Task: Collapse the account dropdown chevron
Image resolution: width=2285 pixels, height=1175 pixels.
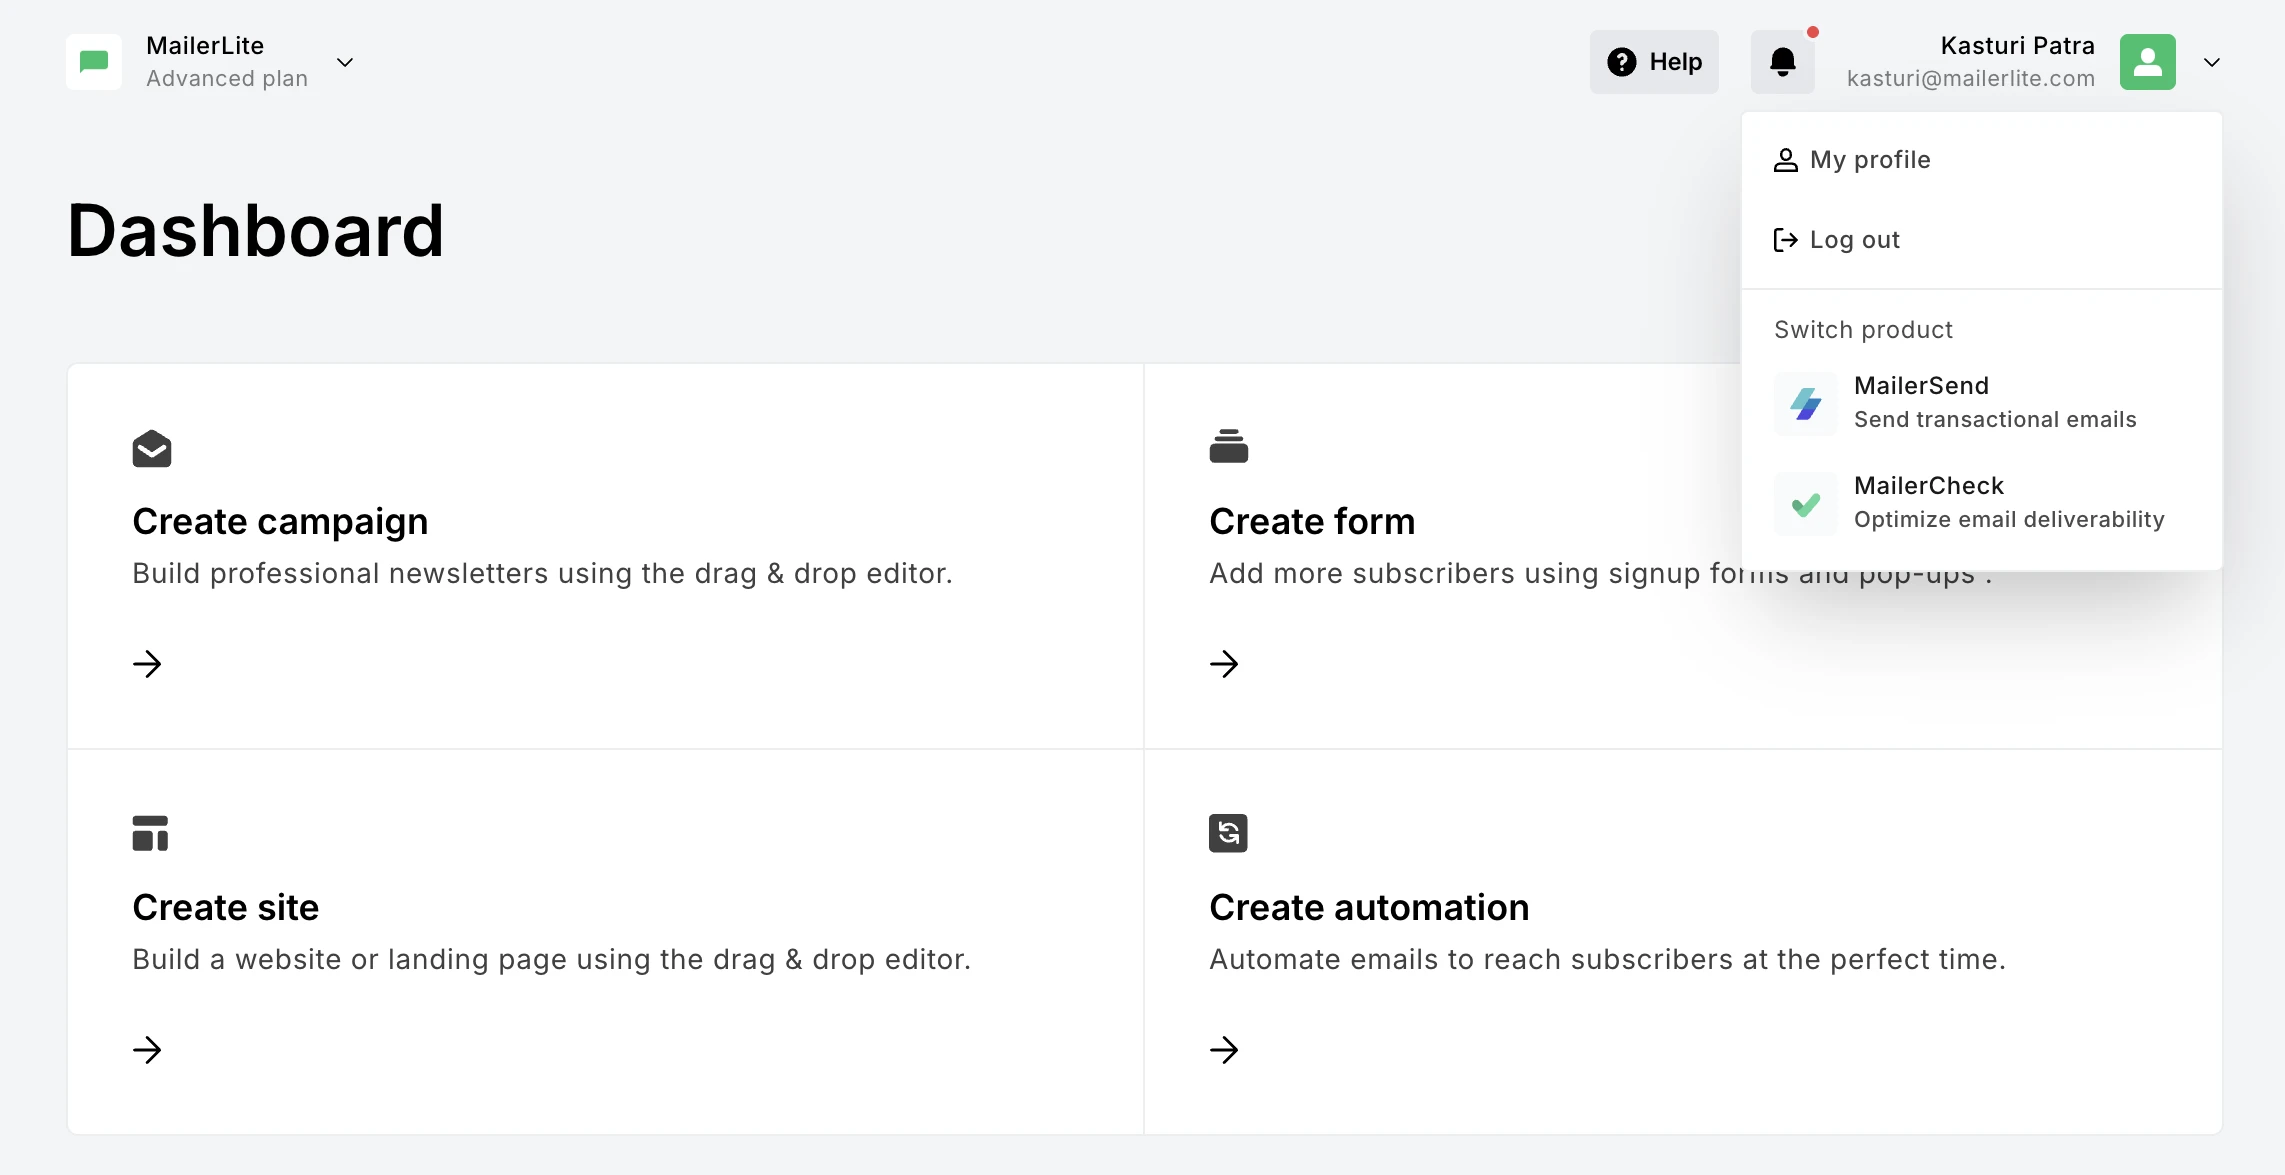Action: tap(2211, 62)
